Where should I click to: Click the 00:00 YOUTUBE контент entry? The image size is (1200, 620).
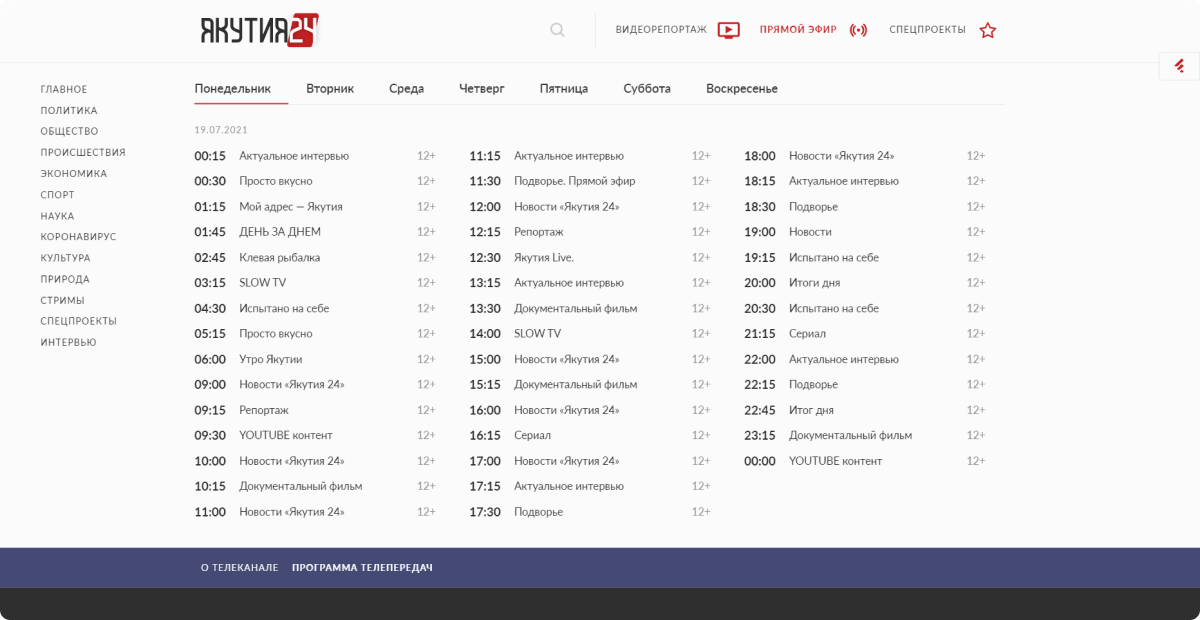(x=865, y=461)
